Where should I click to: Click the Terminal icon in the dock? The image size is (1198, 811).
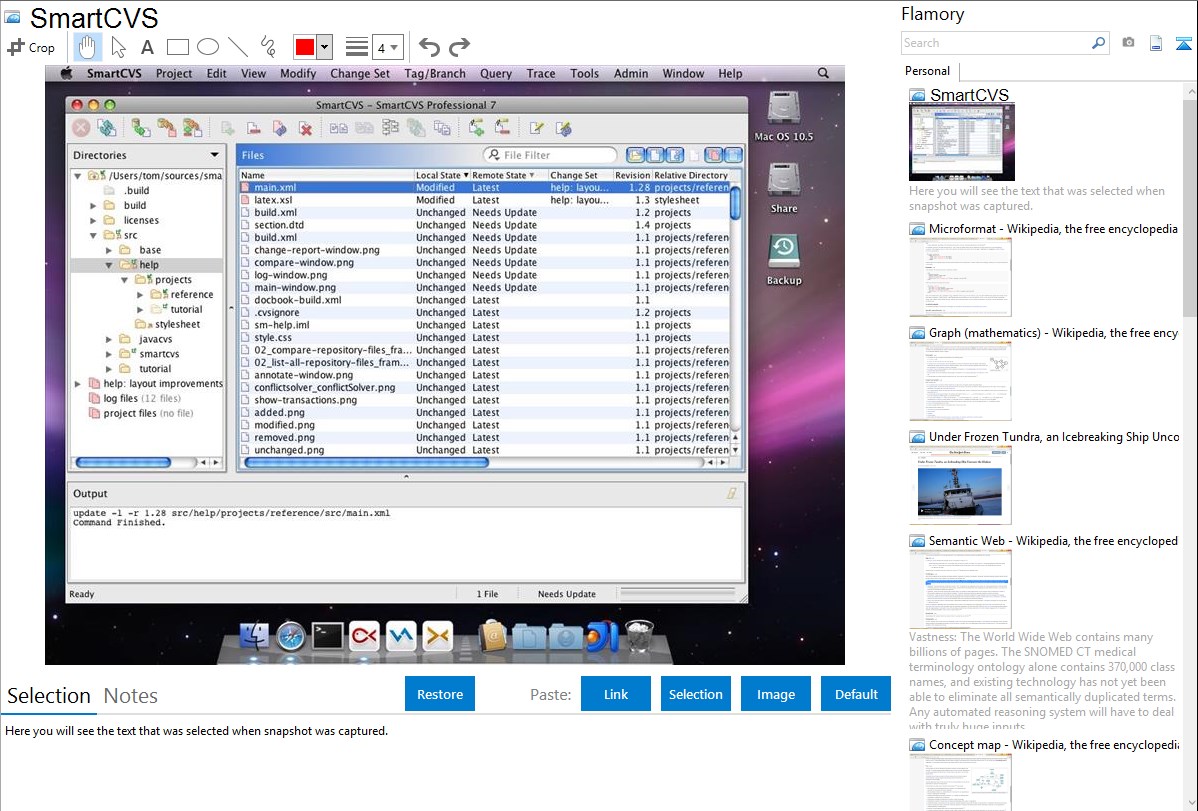click(327, 636)
